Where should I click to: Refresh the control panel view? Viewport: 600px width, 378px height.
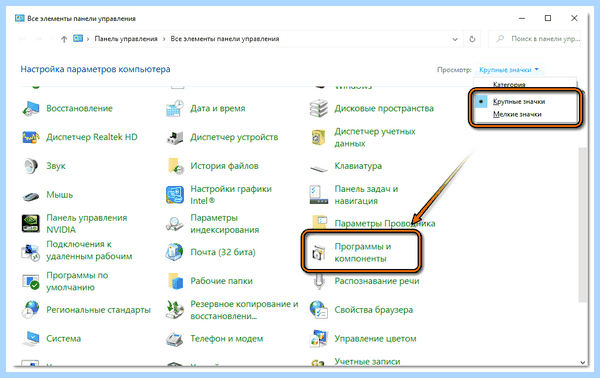[472, 39]
